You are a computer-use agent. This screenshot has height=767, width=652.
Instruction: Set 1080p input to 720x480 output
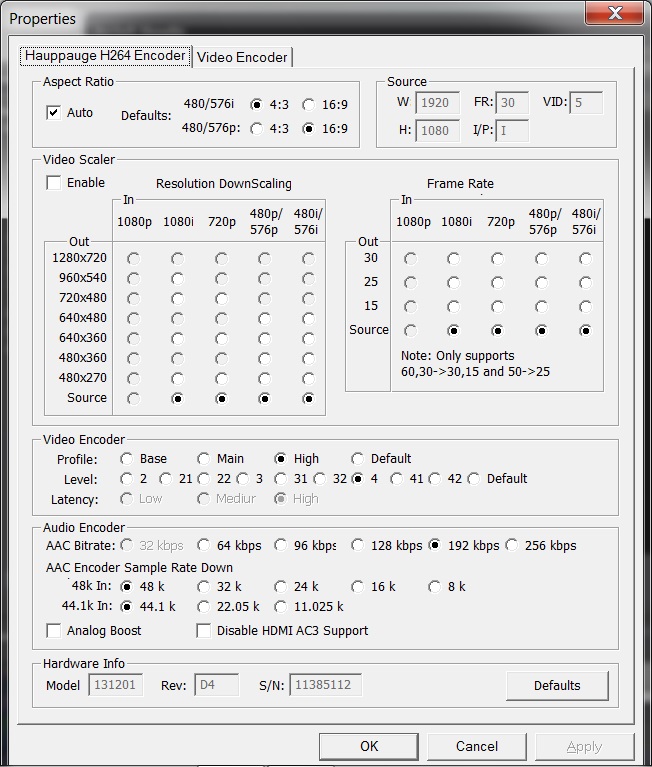click(134, 298)
